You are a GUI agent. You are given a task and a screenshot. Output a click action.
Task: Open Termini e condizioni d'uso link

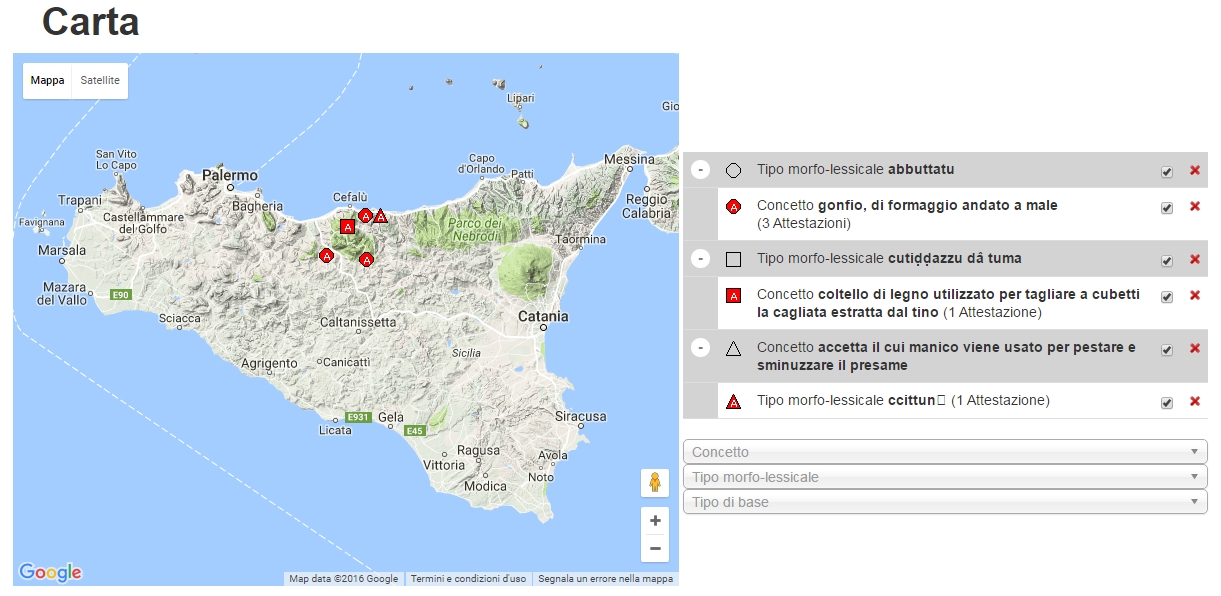(x=468, y=579)
